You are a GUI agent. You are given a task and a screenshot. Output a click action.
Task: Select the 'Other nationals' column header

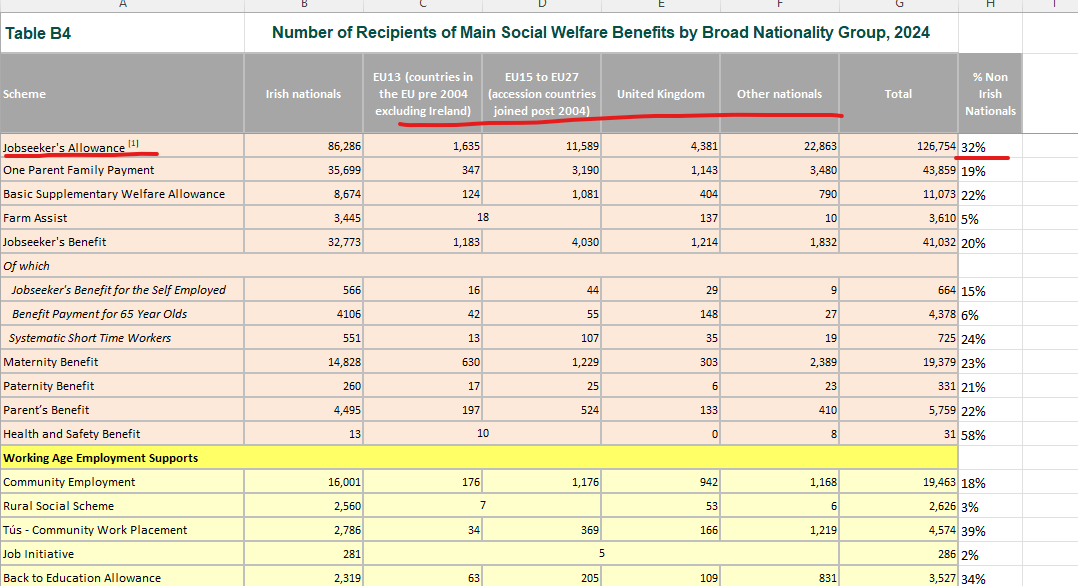(x=780, y=94)
